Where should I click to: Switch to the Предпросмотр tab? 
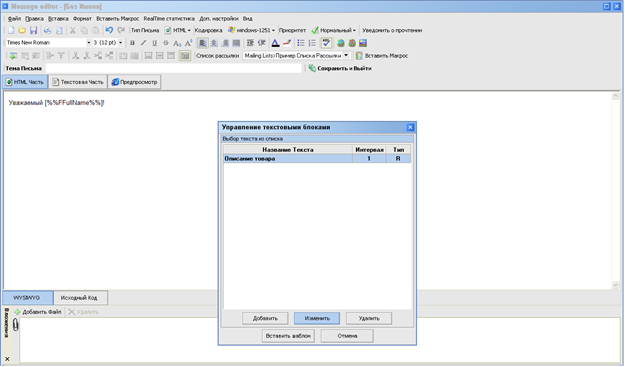(134, 82)
